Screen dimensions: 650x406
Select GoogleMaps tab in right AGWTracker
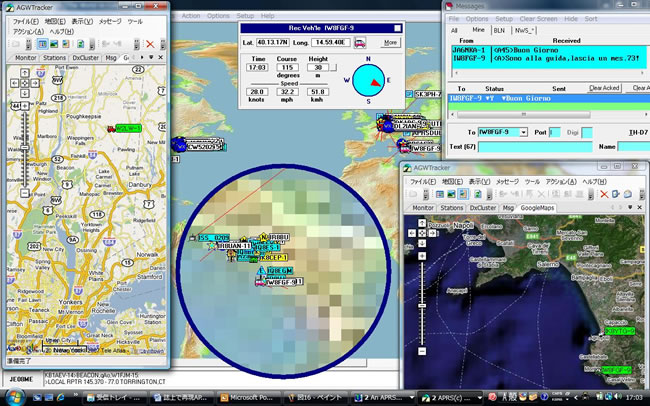537,208
